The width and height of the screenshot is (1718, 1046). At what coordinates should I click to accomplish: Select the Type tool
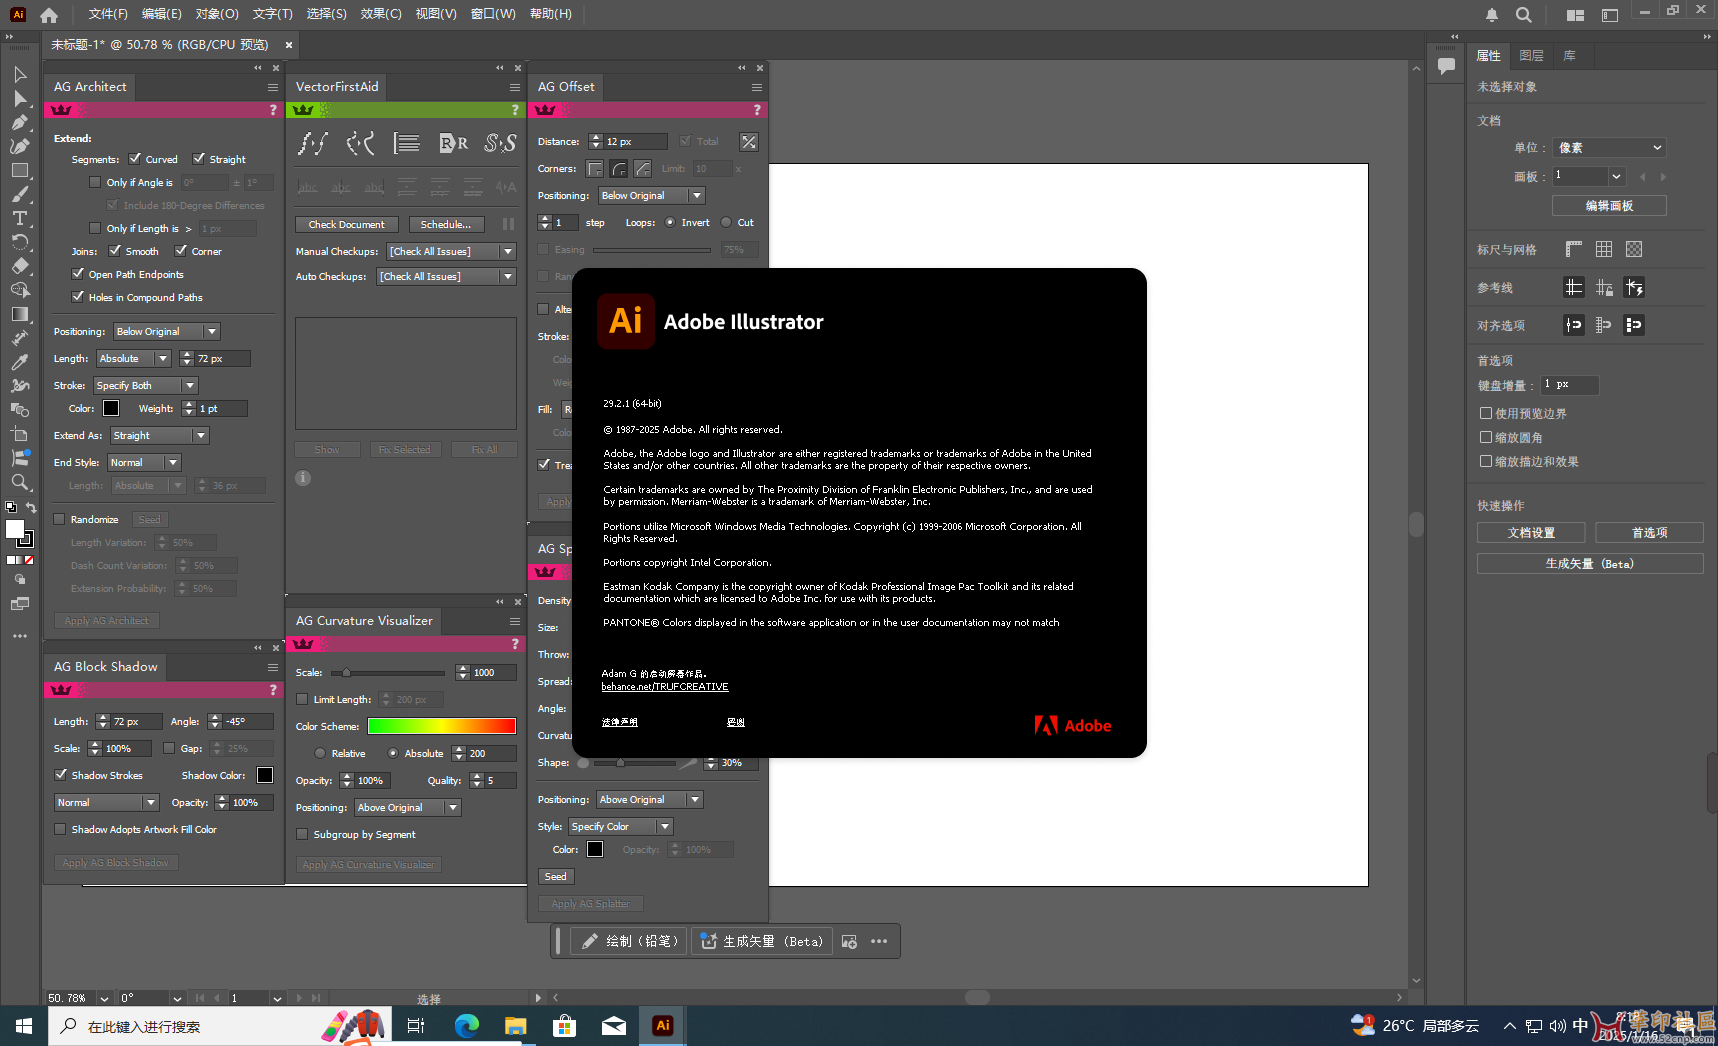click(x=20, y=219)
